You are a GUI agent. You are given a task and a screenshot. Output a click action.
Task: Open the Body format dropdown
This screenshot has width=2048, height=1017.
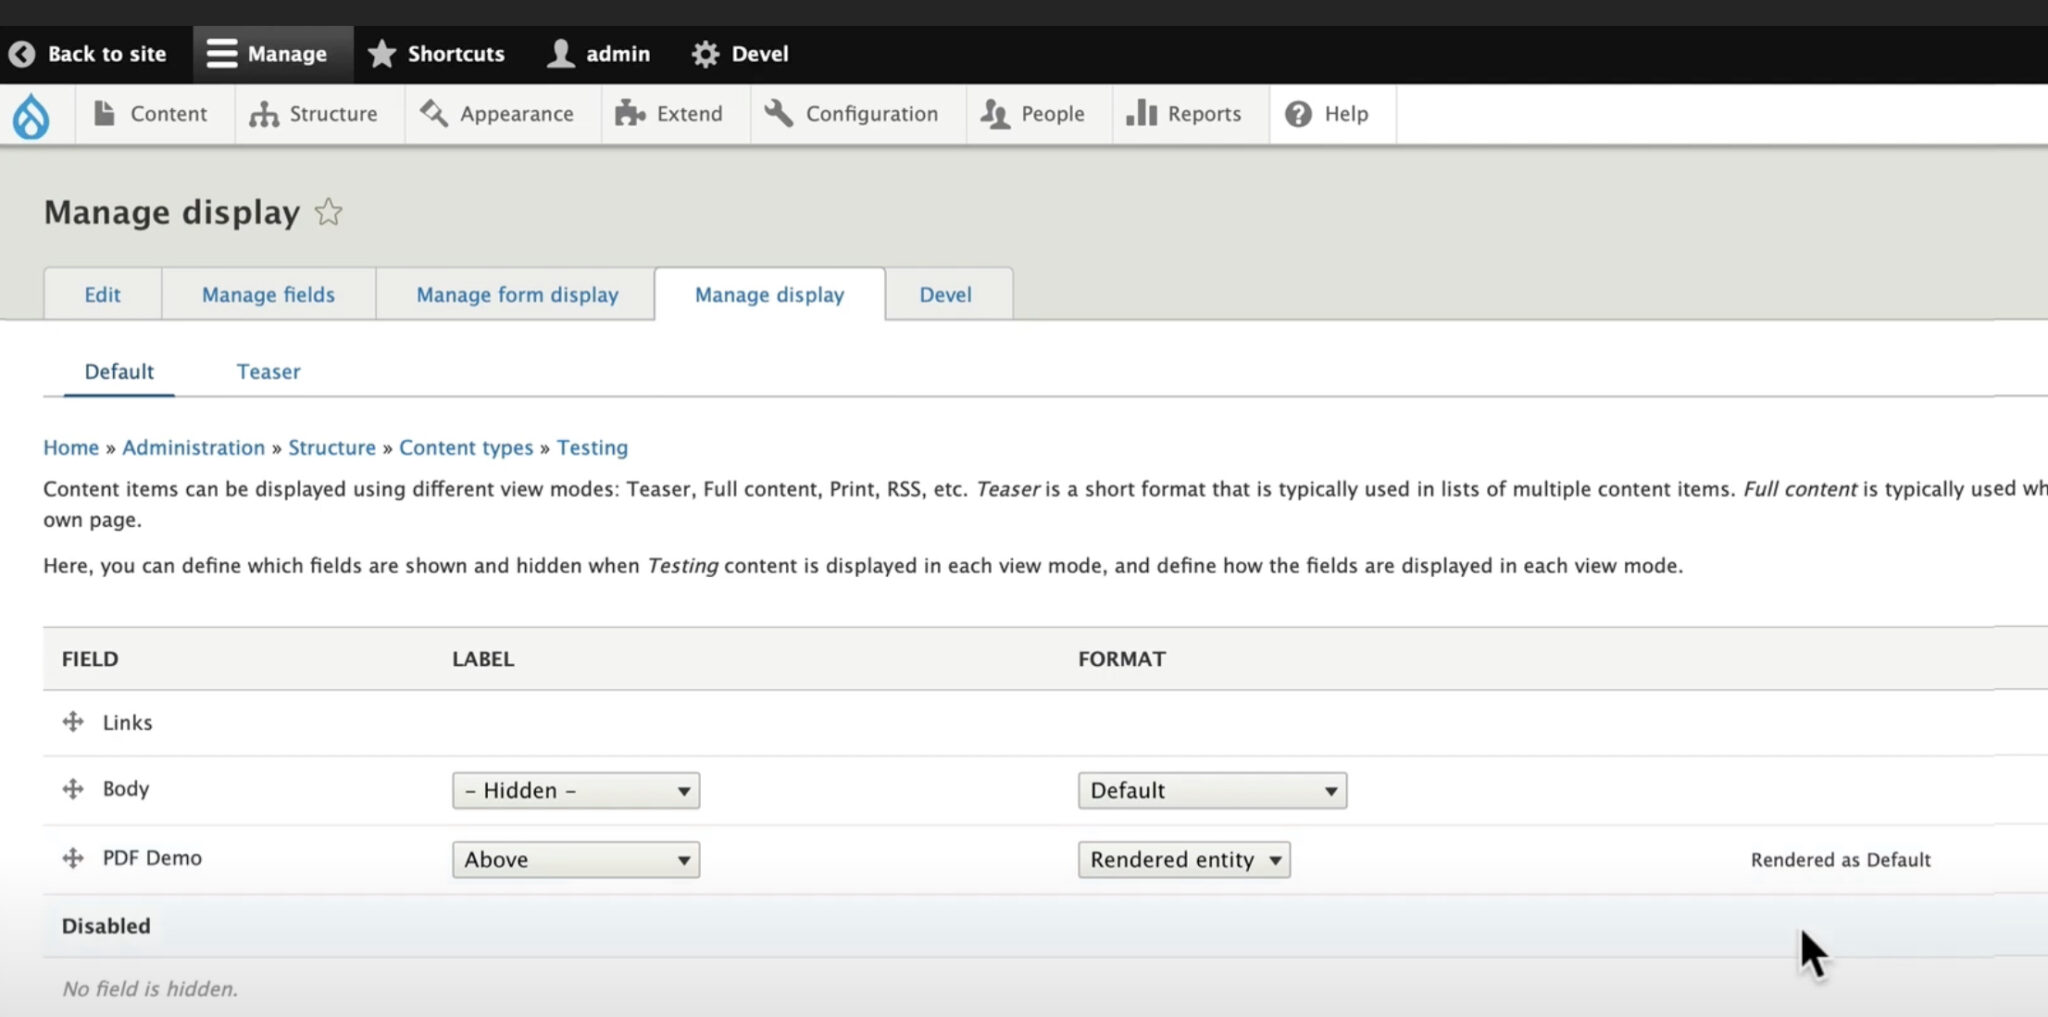click(x=1212, y=791)
